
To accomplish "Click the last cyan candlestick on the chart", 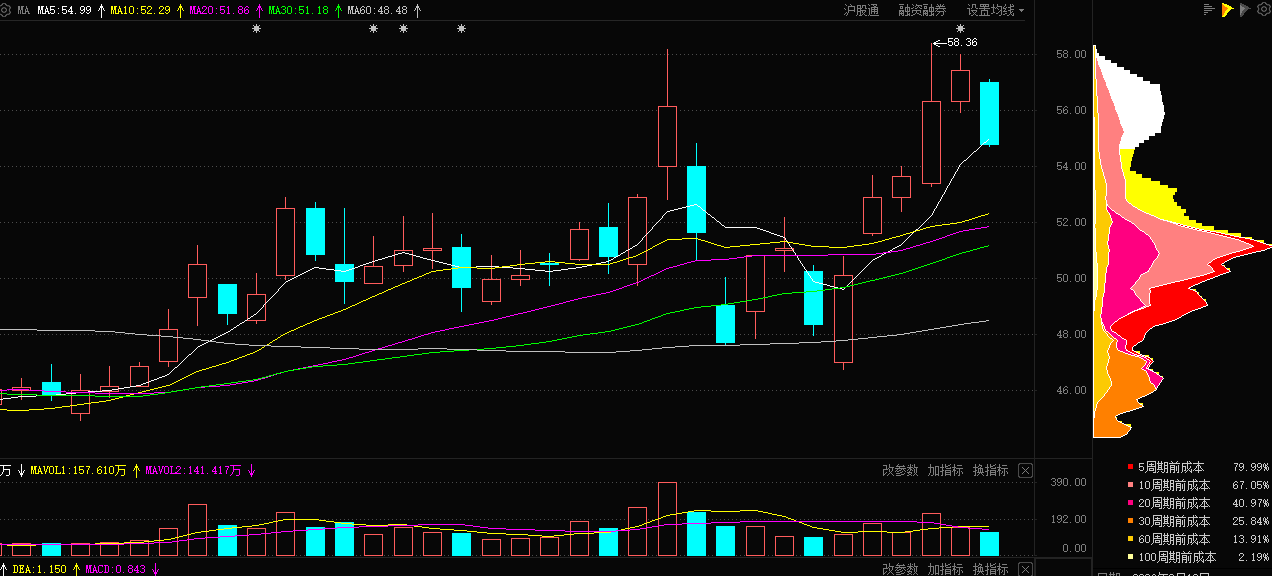I will point(989,113).
